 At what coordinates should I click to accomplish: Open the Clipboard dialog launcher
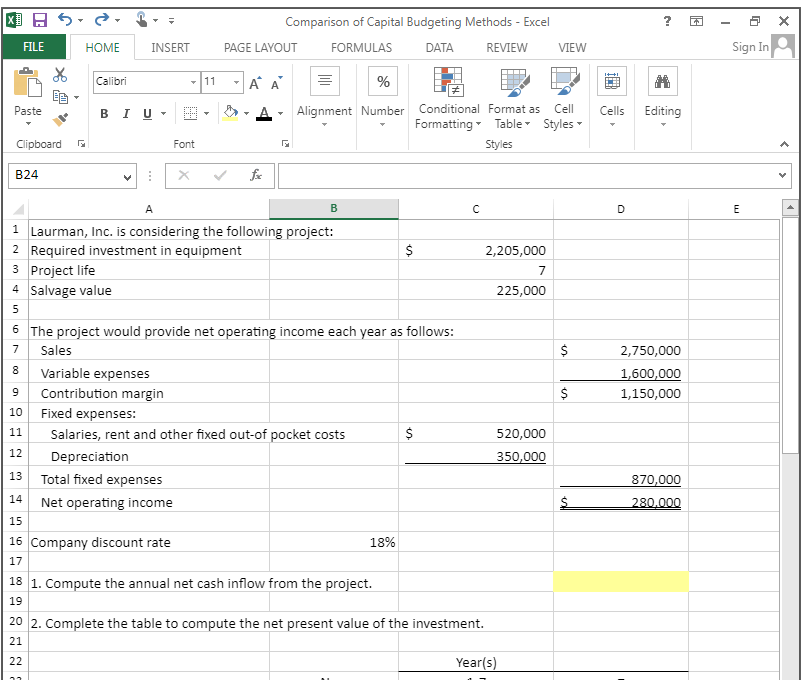pyautogui.click(x=81, y=144)
